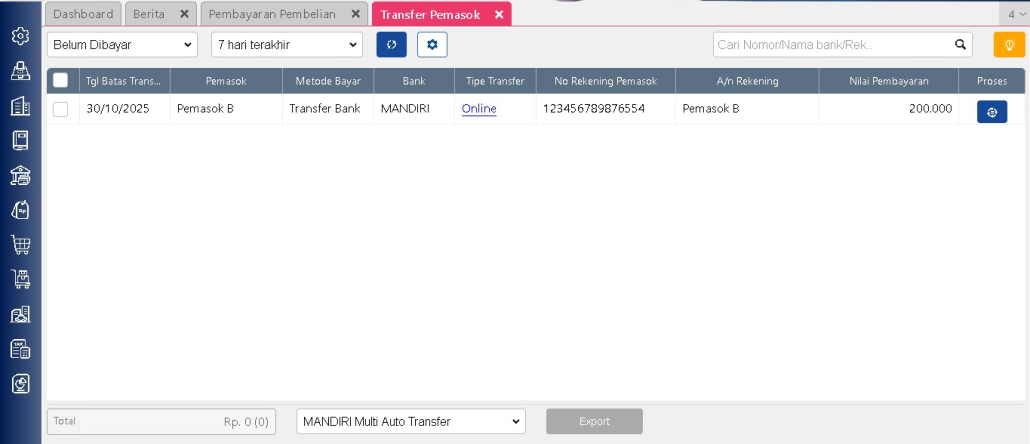Expand the 7 hari terakhir period dropdown
Image resolution: width=1030 pixels, height=444 pixels.
pos(287,44)
